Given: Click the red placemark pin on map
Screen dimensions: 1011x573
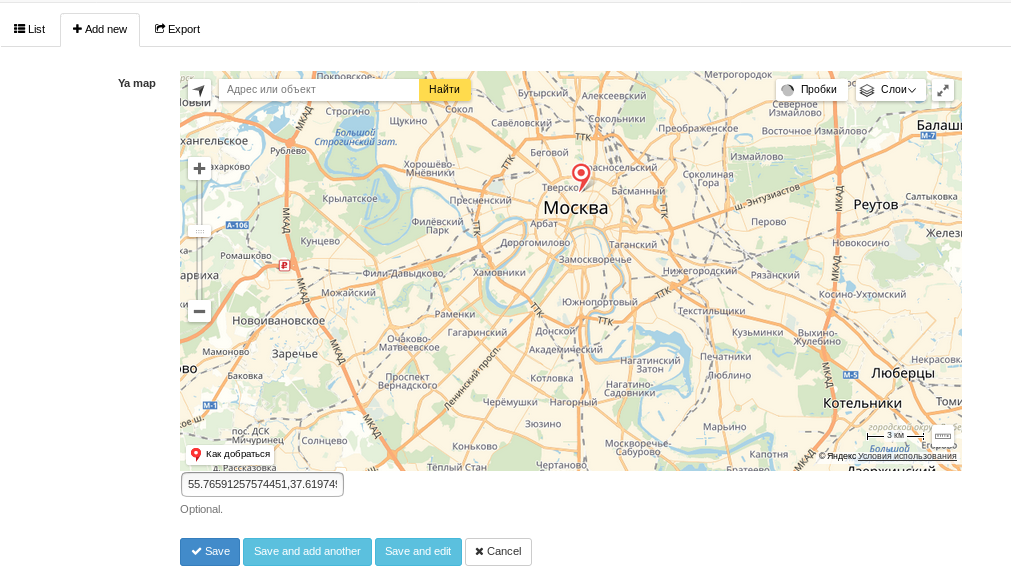Looking at the screenshot, I should pyautogui.click(x=581, y=177).
